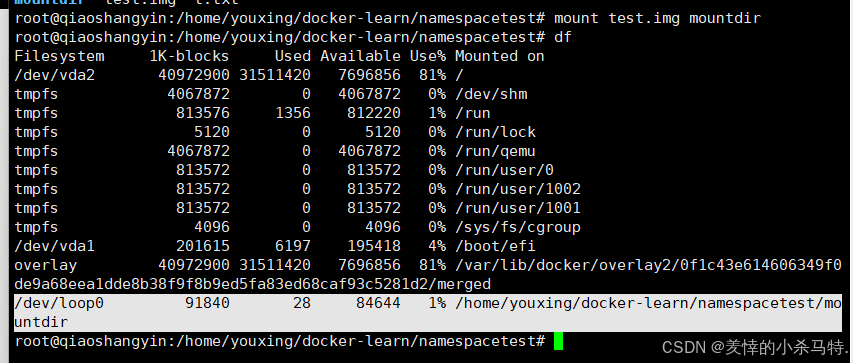The height and width of the screenshot is (363, 853).
Task: Click the '/run/qemu' mount point
Action: (495, 151)
